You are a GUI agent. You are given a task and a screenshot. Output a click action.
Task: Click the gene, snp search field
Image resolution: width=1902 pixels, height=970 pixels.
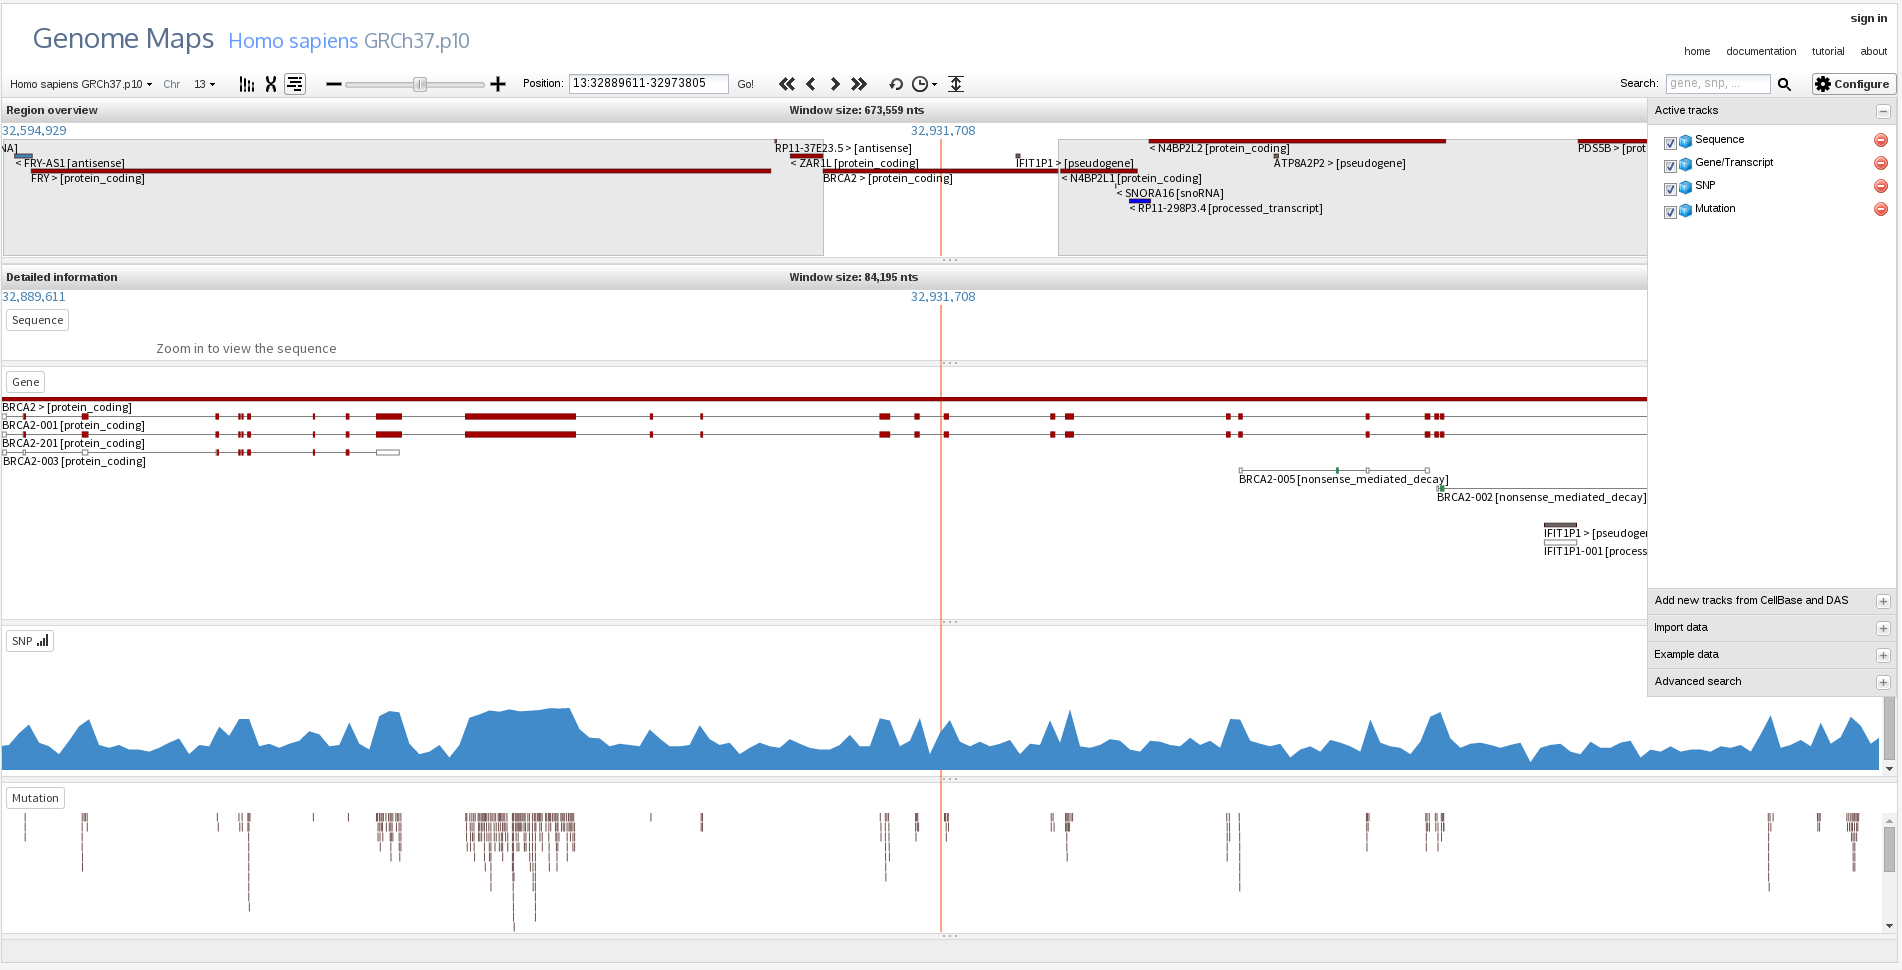tap(1717, 84)
